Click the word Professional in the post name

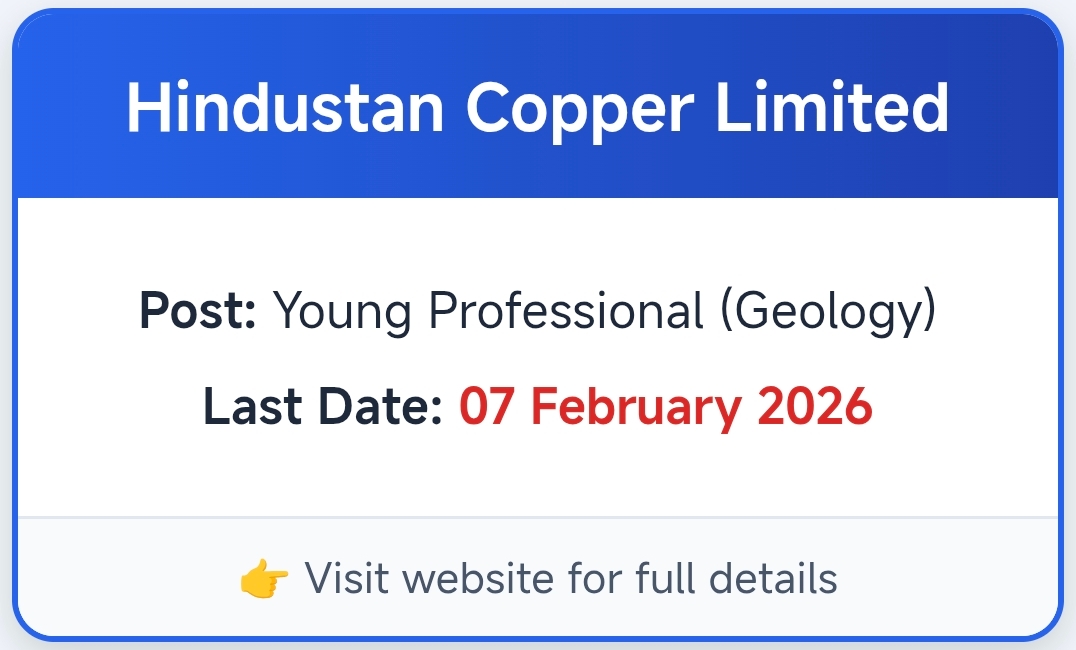[x=566, y=311]
